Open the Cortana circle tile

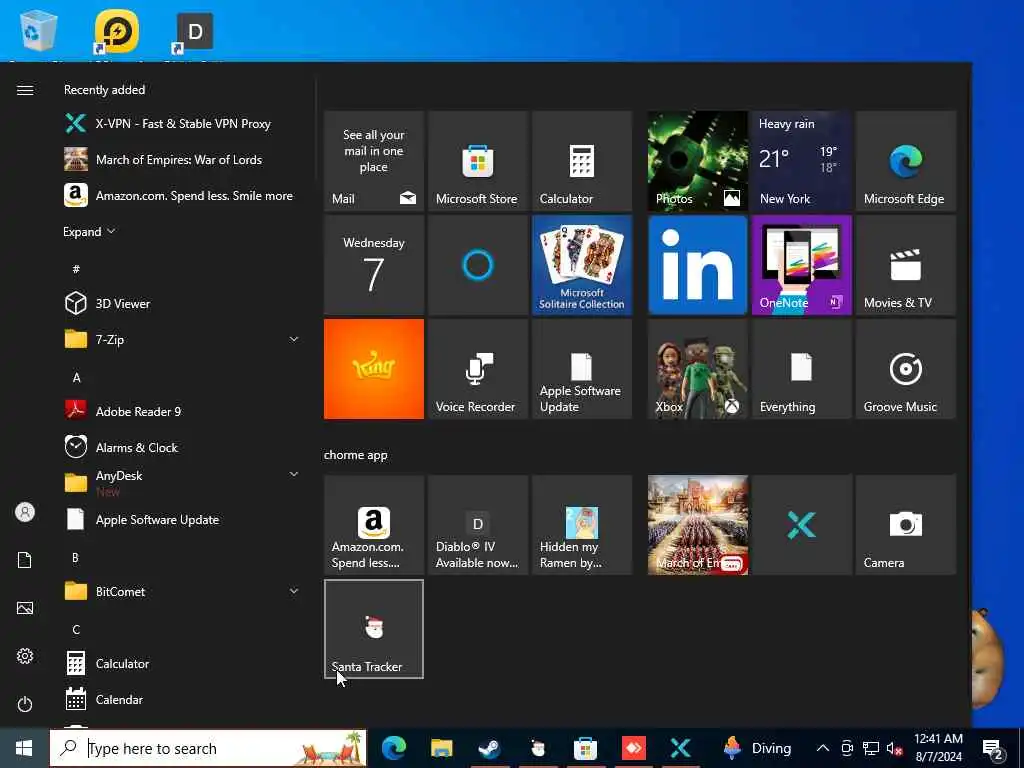click(x=477, y=265)
